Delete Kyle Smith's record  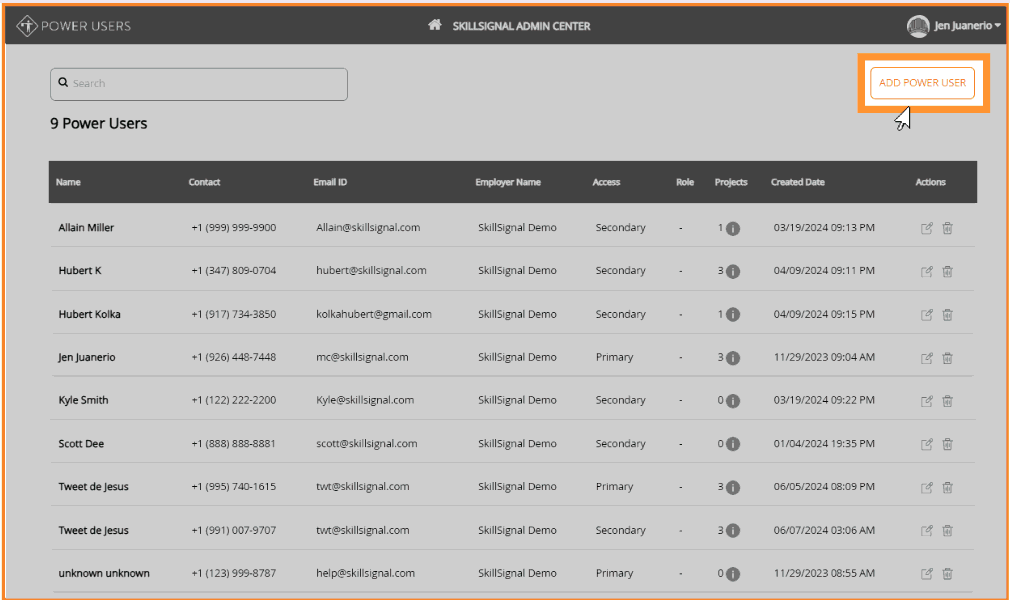(x=948, y=401)
